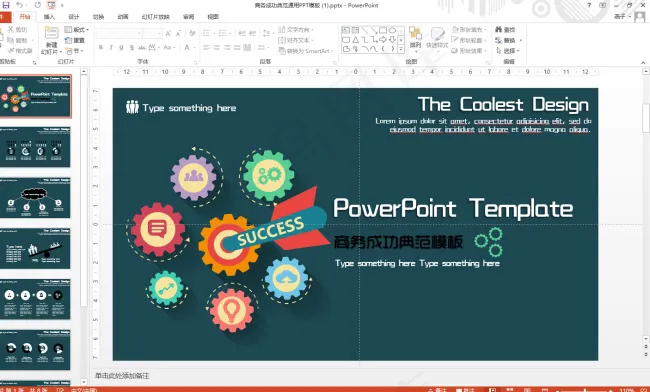650x392 pixels.
Task: Toggle Italic formatting button
Action: point(111,48)
